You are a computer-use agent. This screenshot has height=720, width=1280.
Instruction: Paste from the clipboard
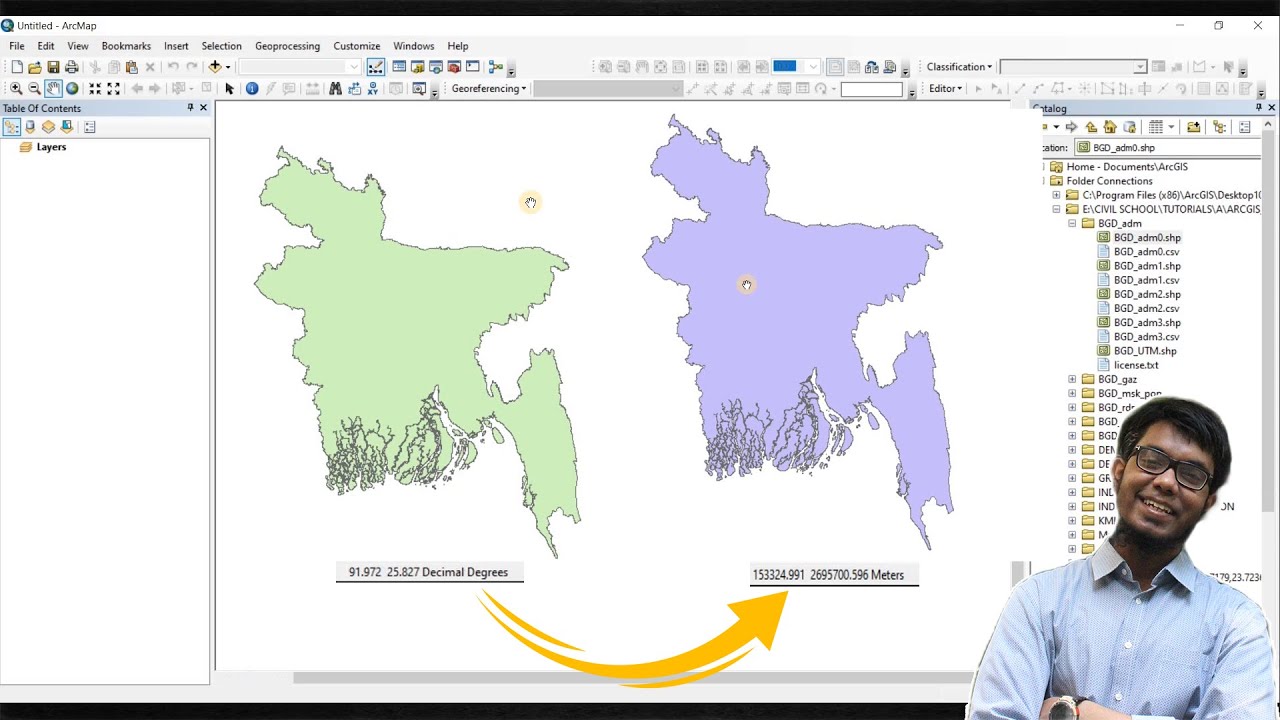(x=131, y=67)
